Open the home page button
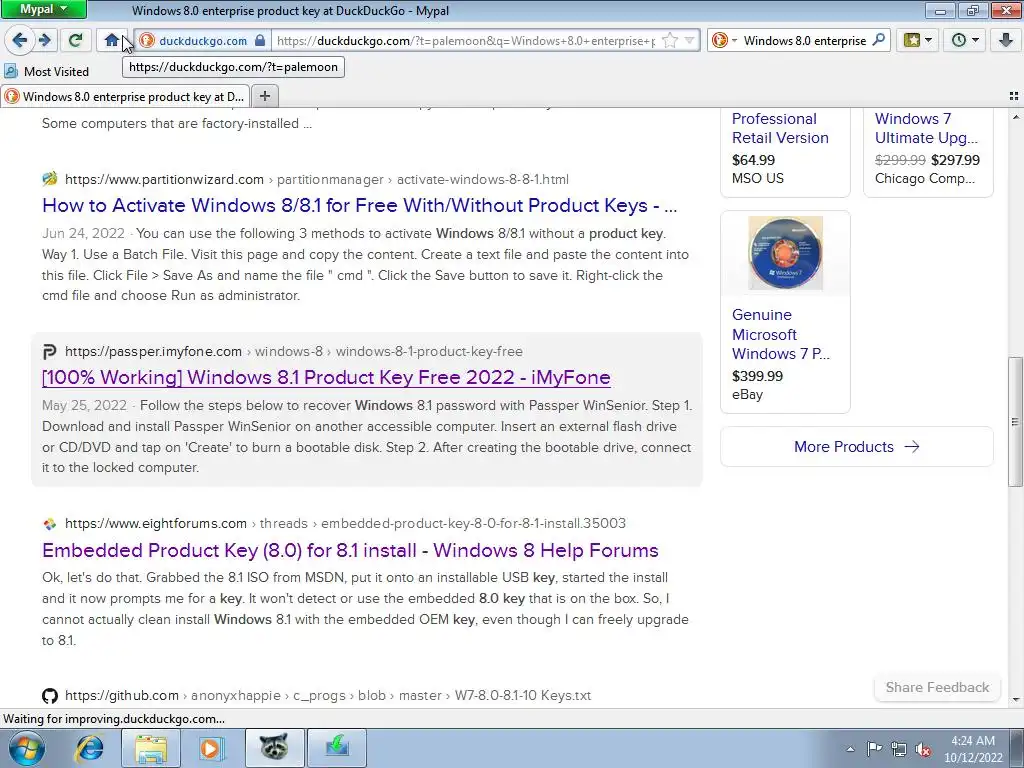1024x768 pixels. [x=112, y=40]
